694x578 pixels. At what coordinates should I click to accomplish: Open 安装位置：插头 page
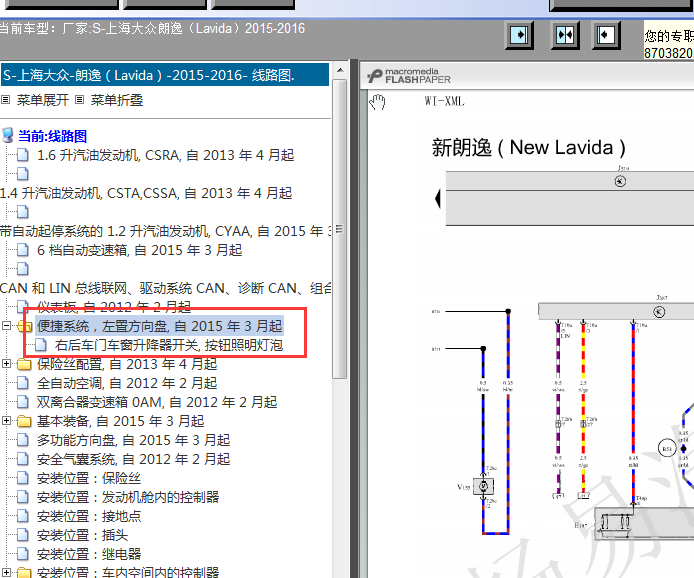82,536
